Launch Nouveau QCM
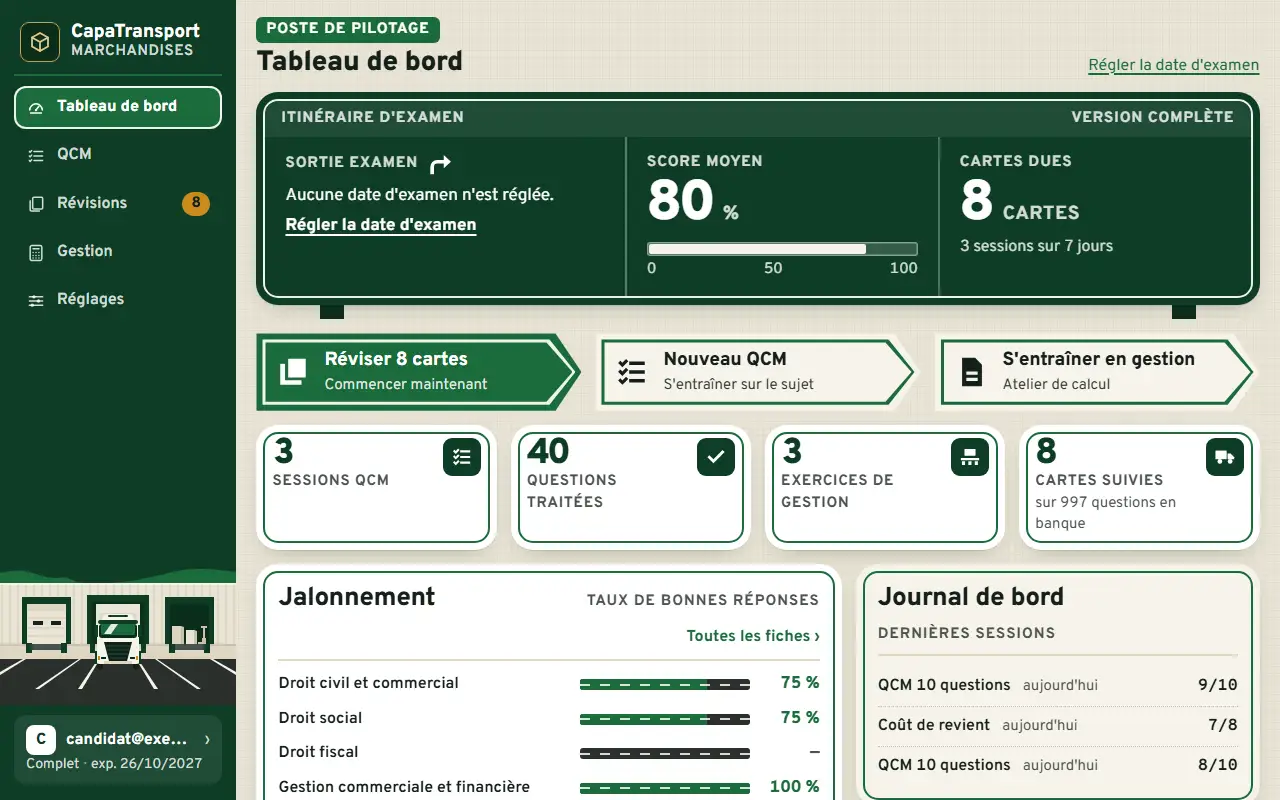Image resolution: width=1280 pixels, height=800 pixels. (x=756, y=371)
